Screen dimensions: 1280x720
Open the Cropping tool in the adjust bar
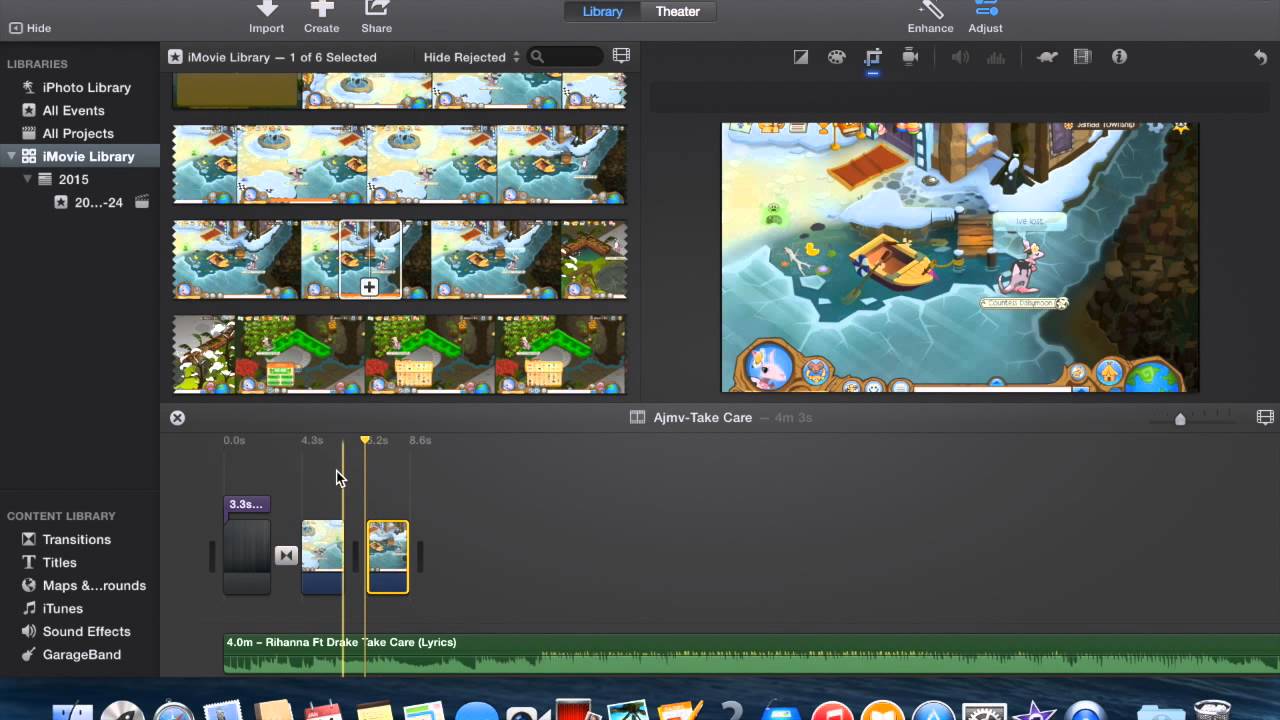pyautogui.click(x=872, y=57)
